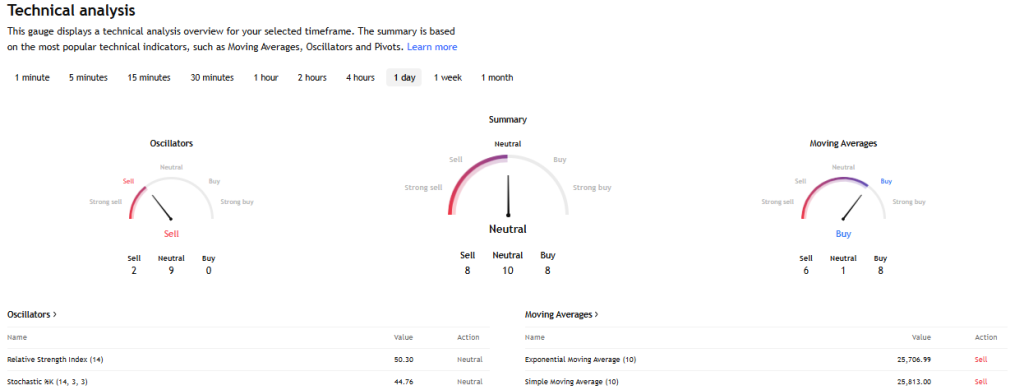The image size is (1024, 390).
Task: Click the Neutral action for Relative Strength Index
Action: pos(470,360)
